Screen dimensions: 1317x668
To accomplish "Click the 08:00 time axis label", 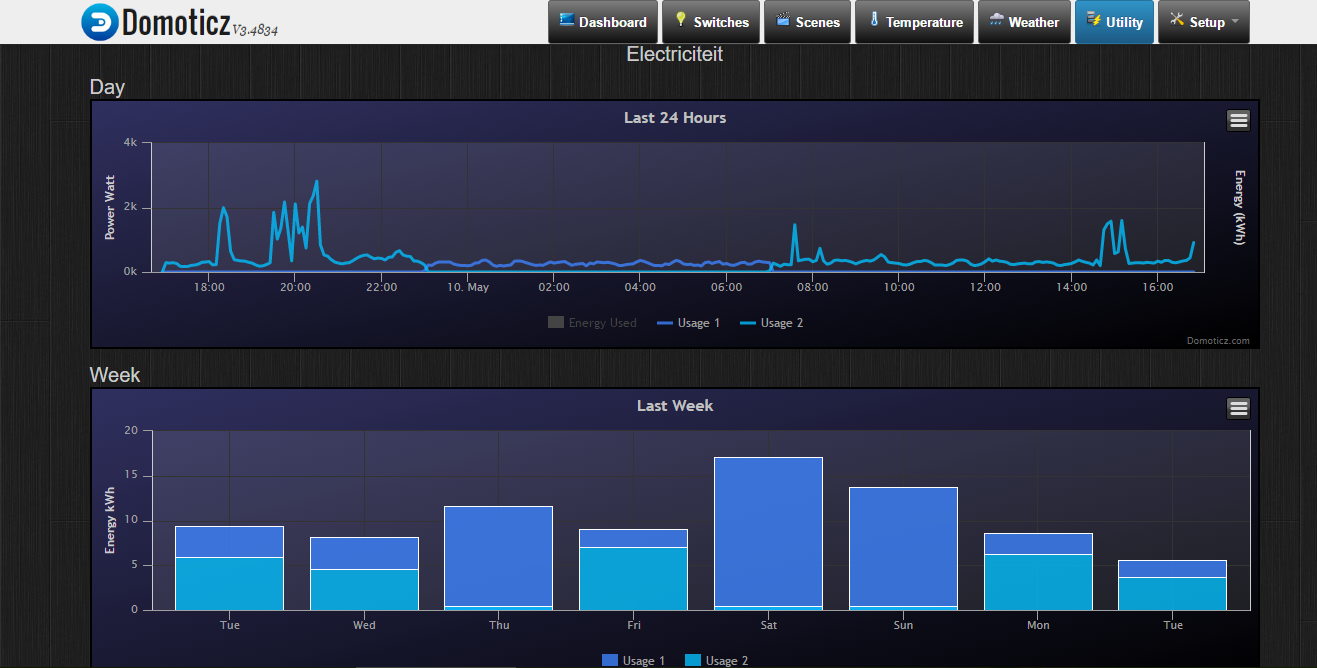I will pyautogui.click(x=813, y=287).
